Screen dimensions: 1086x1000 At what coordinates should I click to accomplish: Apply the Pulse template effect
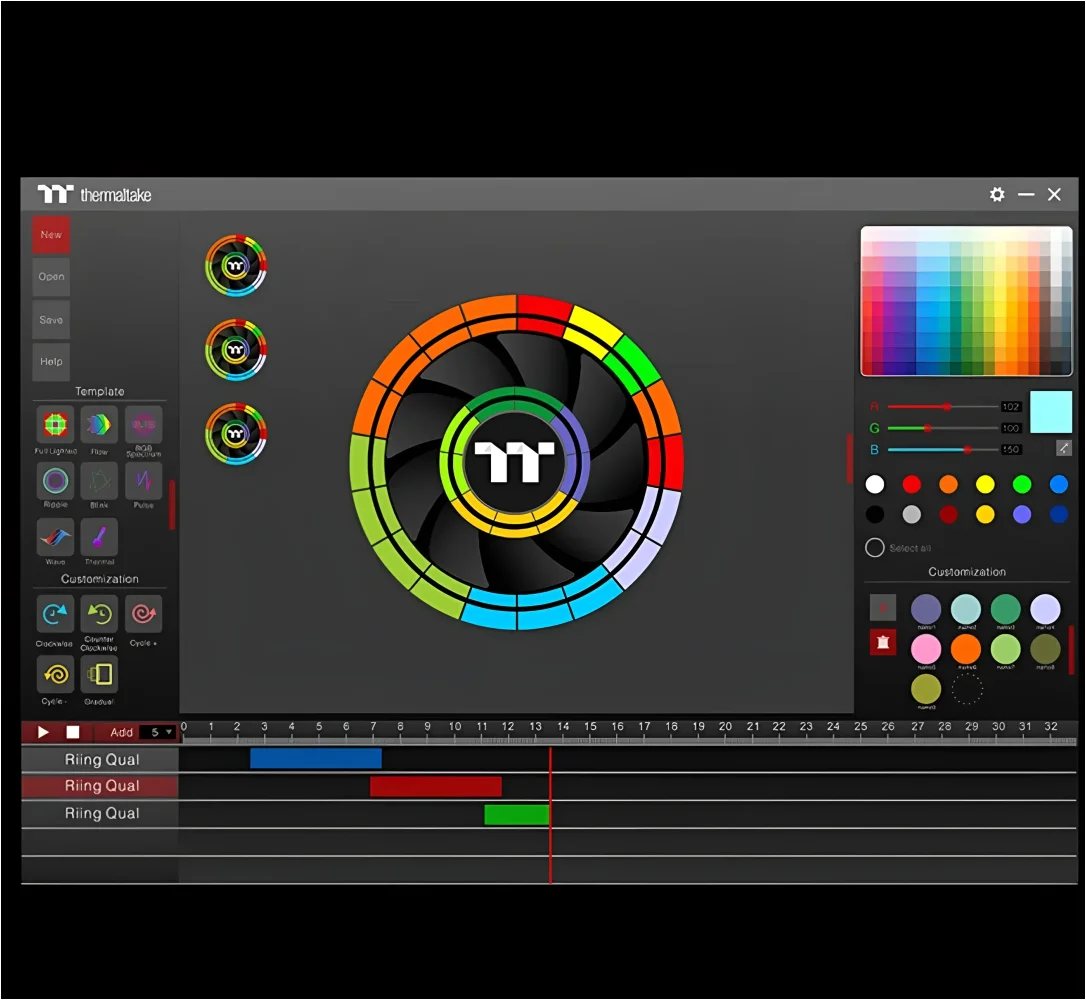click(x=143, y=480)
